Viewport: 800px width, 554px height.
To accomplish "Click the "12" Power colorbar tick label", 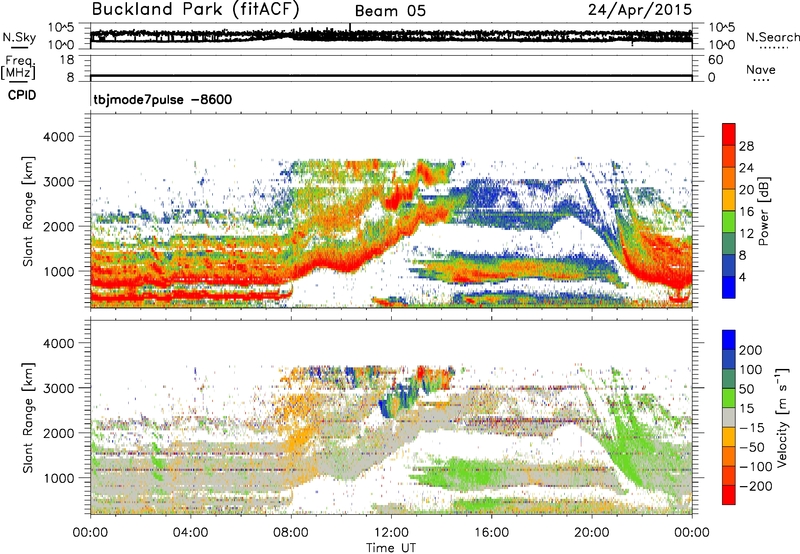I will (746, 233).
